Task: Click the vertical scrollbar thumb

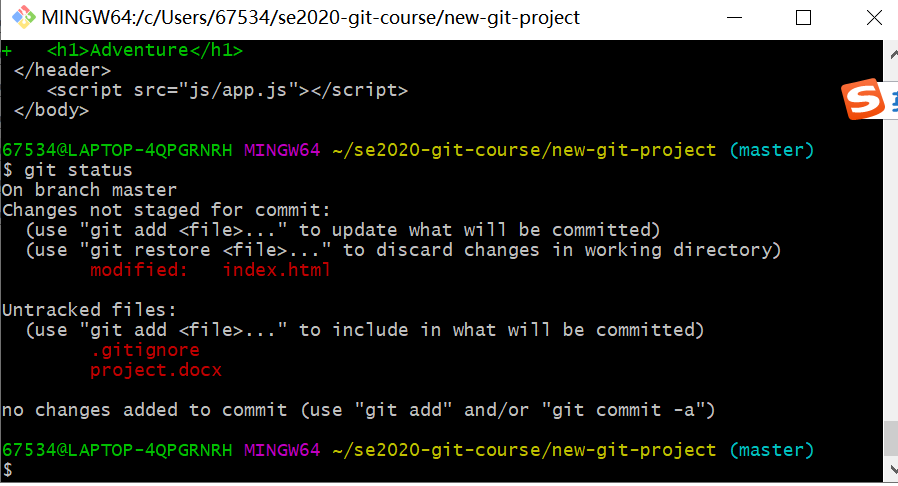Action: click(891, 438)
